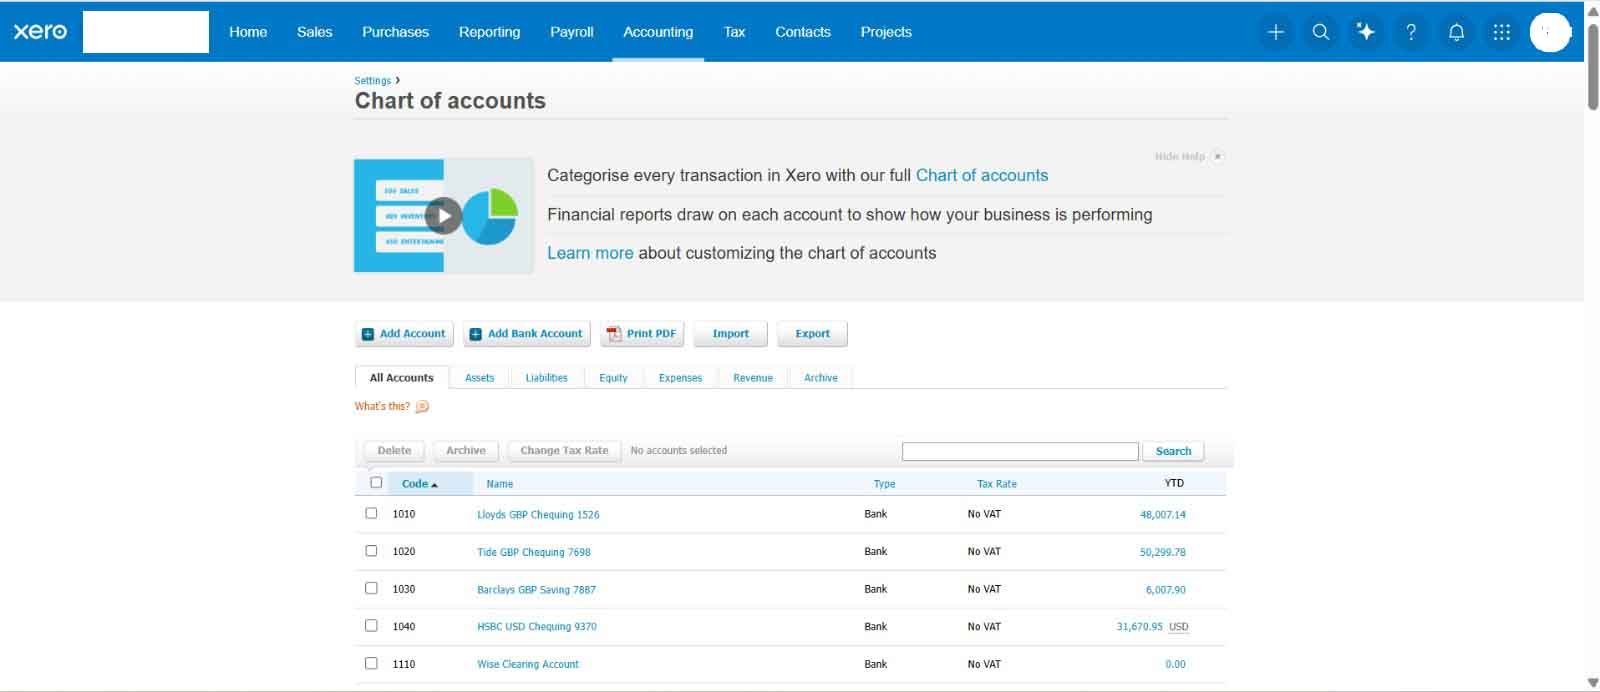
Task: Expand the Reporting menu in the navigation bar
Action: pyautogui.click(x=489, y=32)
